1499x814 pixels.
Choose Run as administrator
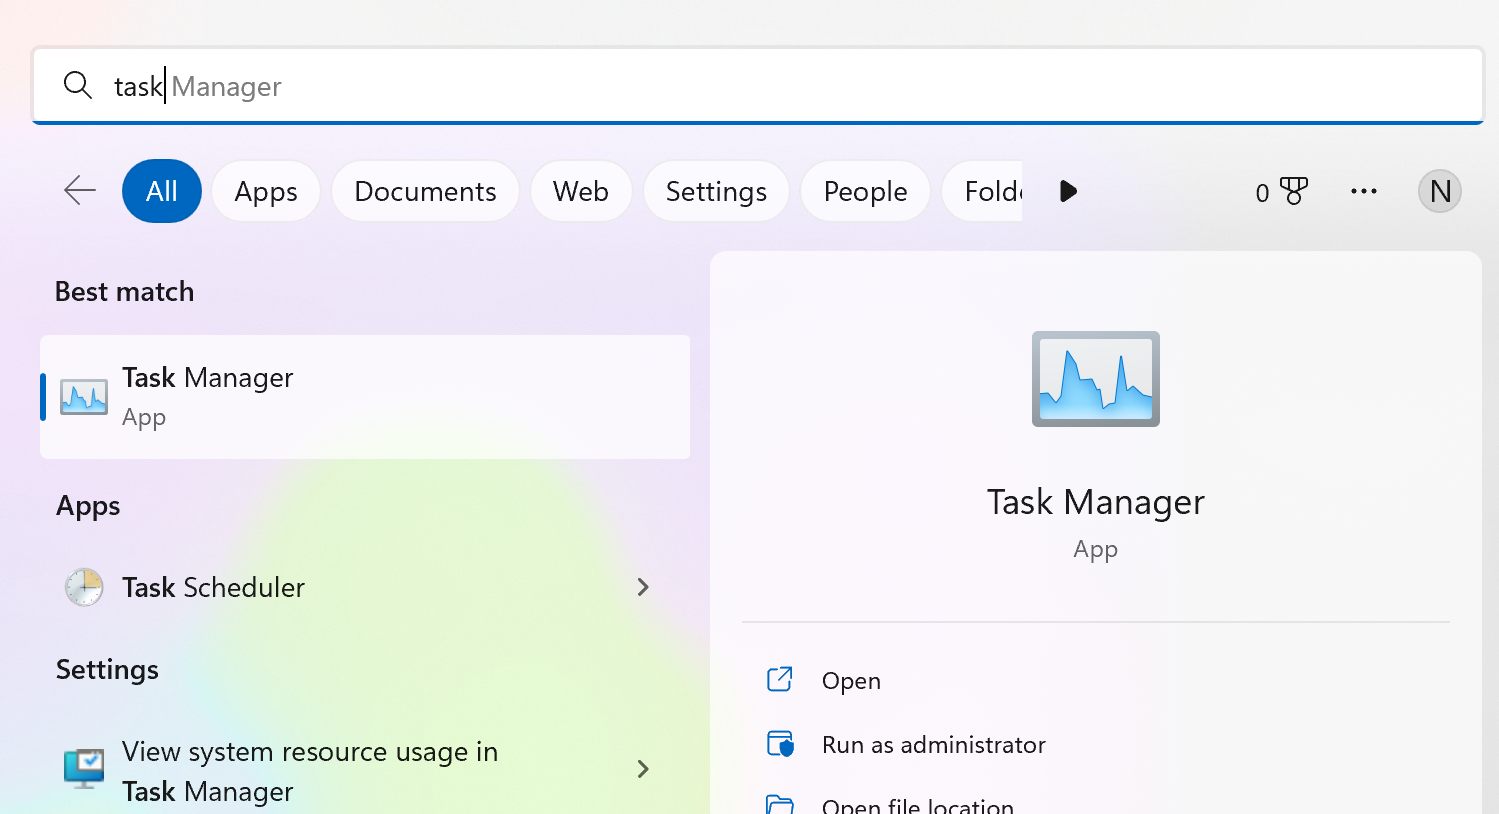tap(934, 745)
